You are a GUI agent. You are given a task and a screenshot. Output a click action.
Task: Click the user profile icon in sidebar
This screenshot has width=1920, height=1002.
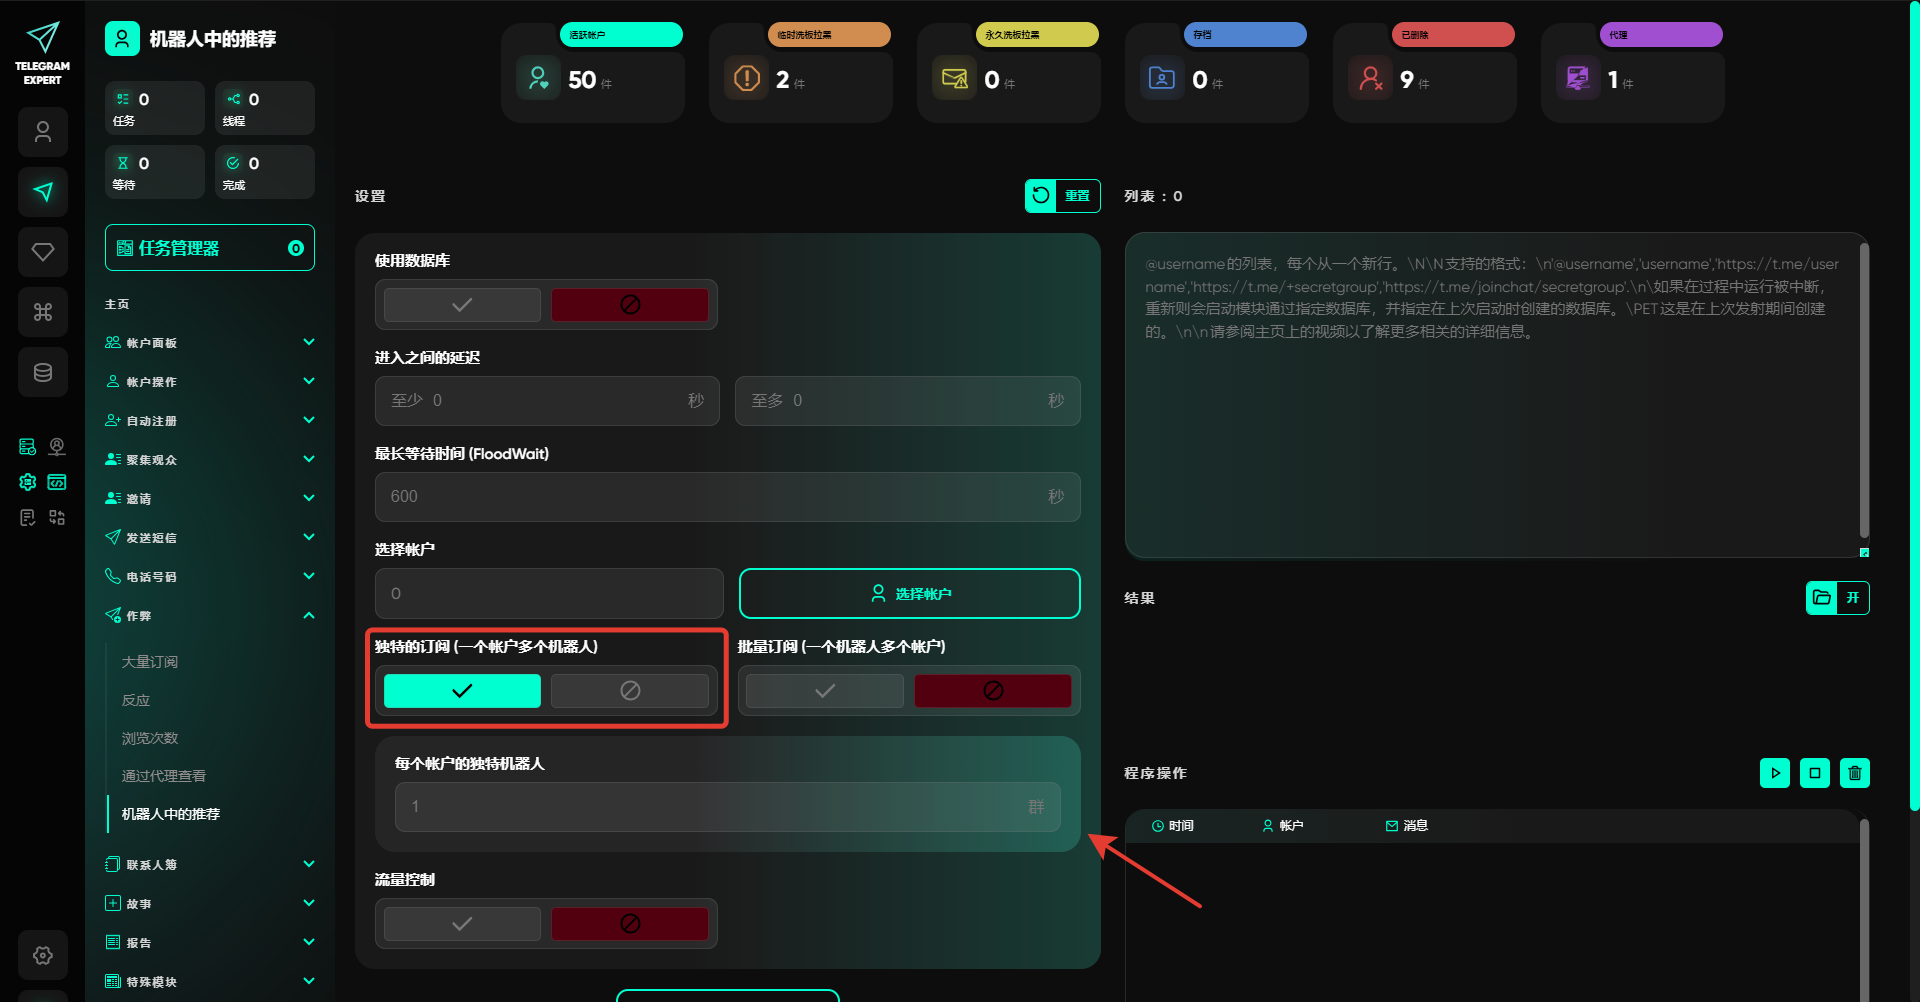tap(43, 132)
